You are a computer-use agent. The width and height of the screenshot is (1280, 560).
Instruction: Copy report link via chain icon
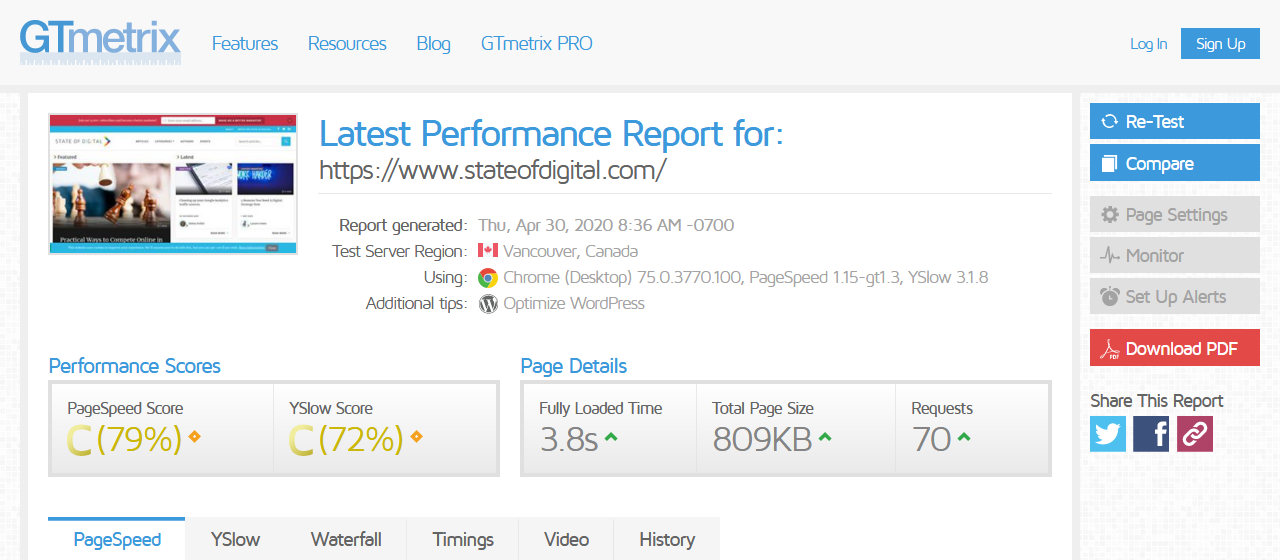(x=1195, y=434)
